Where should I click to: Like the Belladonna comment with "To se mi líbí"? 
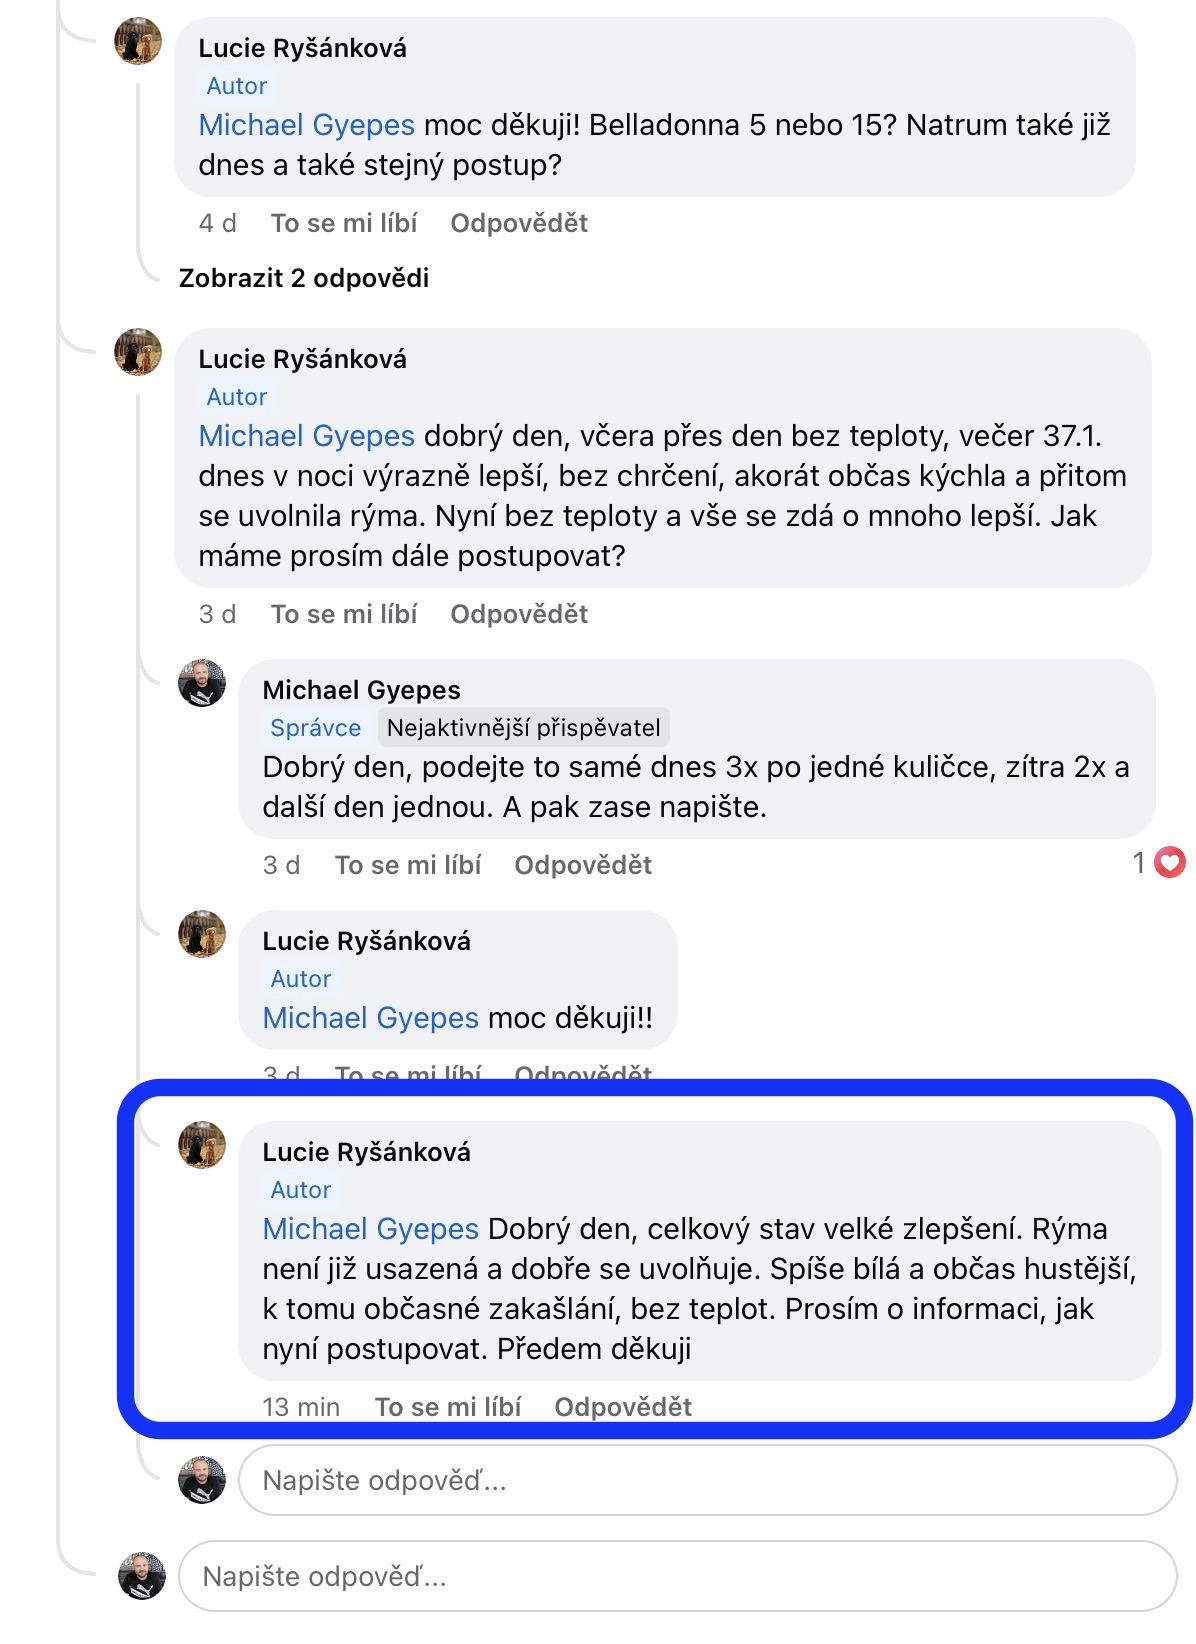click(344, 223)
